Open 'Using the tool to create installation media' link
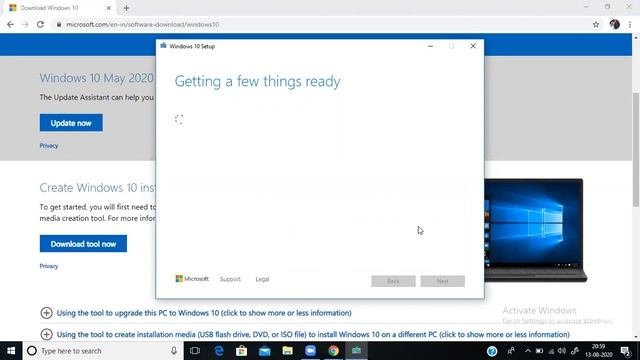This screenshot has width=640, height=360. [x=313, y=334]
